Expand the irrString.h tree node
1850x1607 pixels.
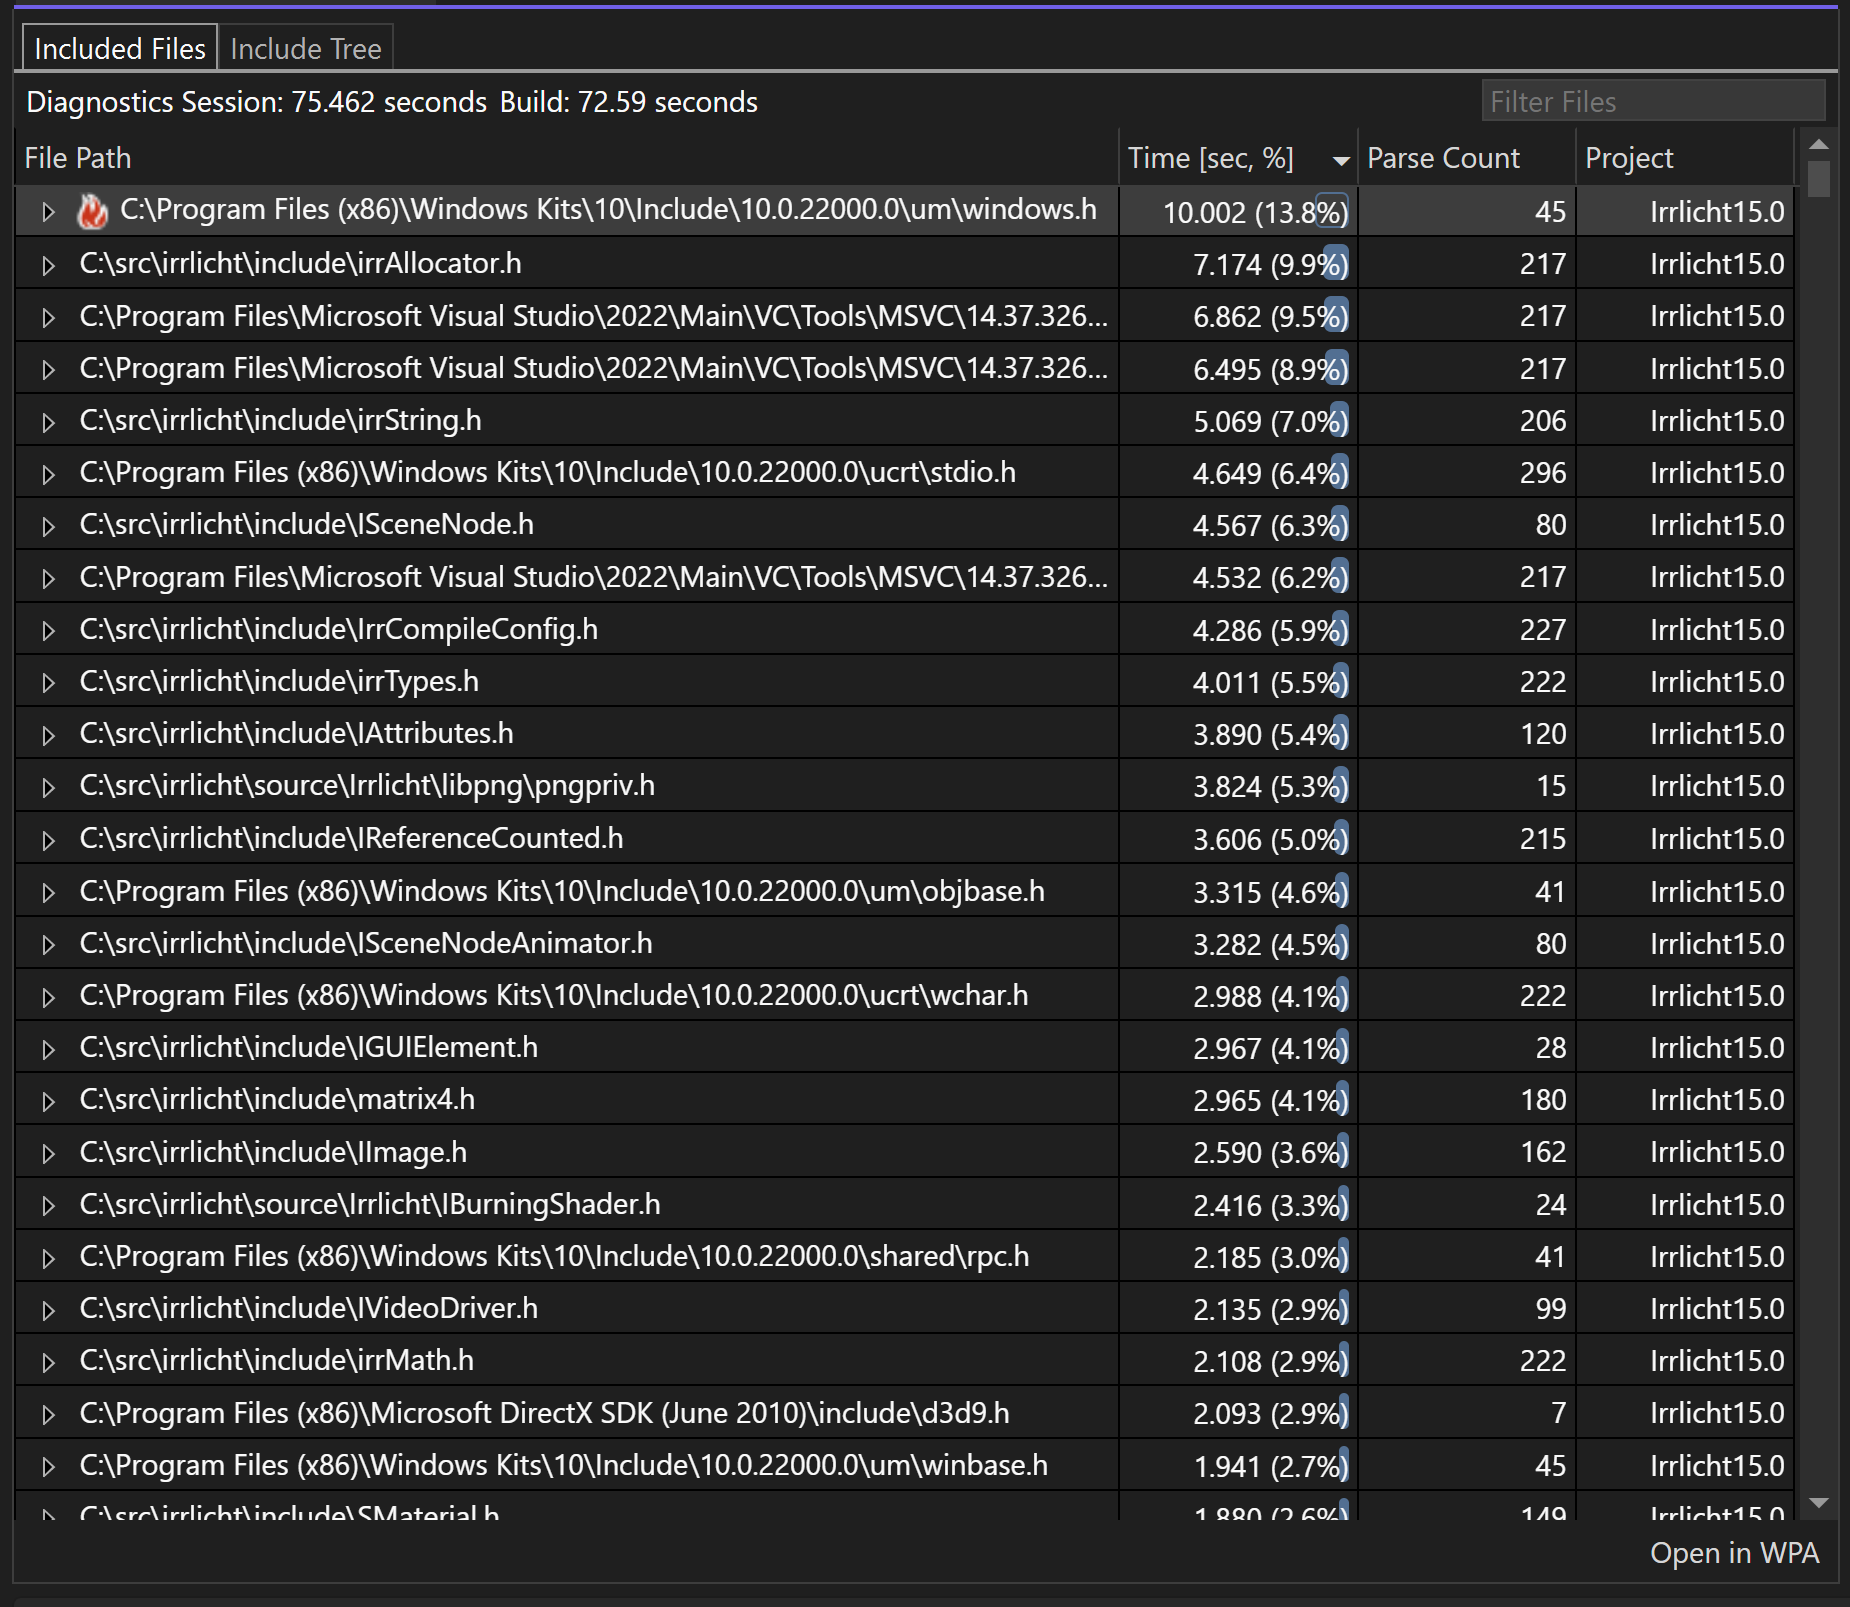(47, 422)
